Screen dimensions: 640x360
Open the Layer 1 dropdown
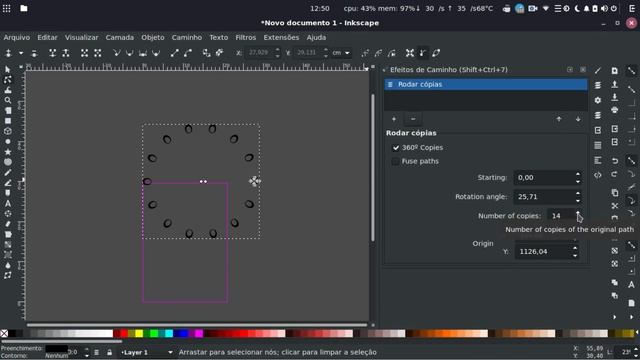147,352
